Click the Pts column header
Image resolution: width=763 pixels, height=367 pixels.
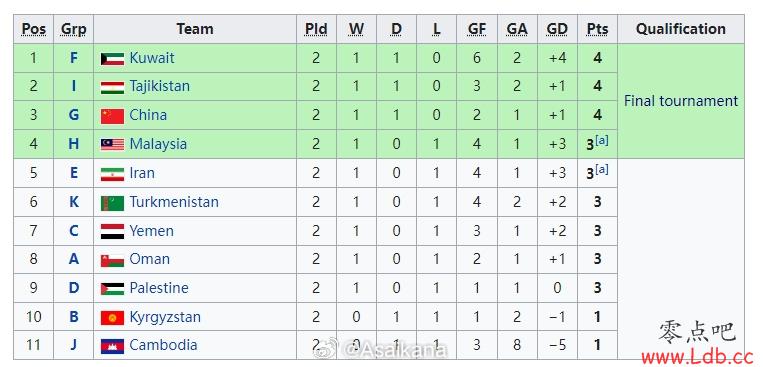597,29
